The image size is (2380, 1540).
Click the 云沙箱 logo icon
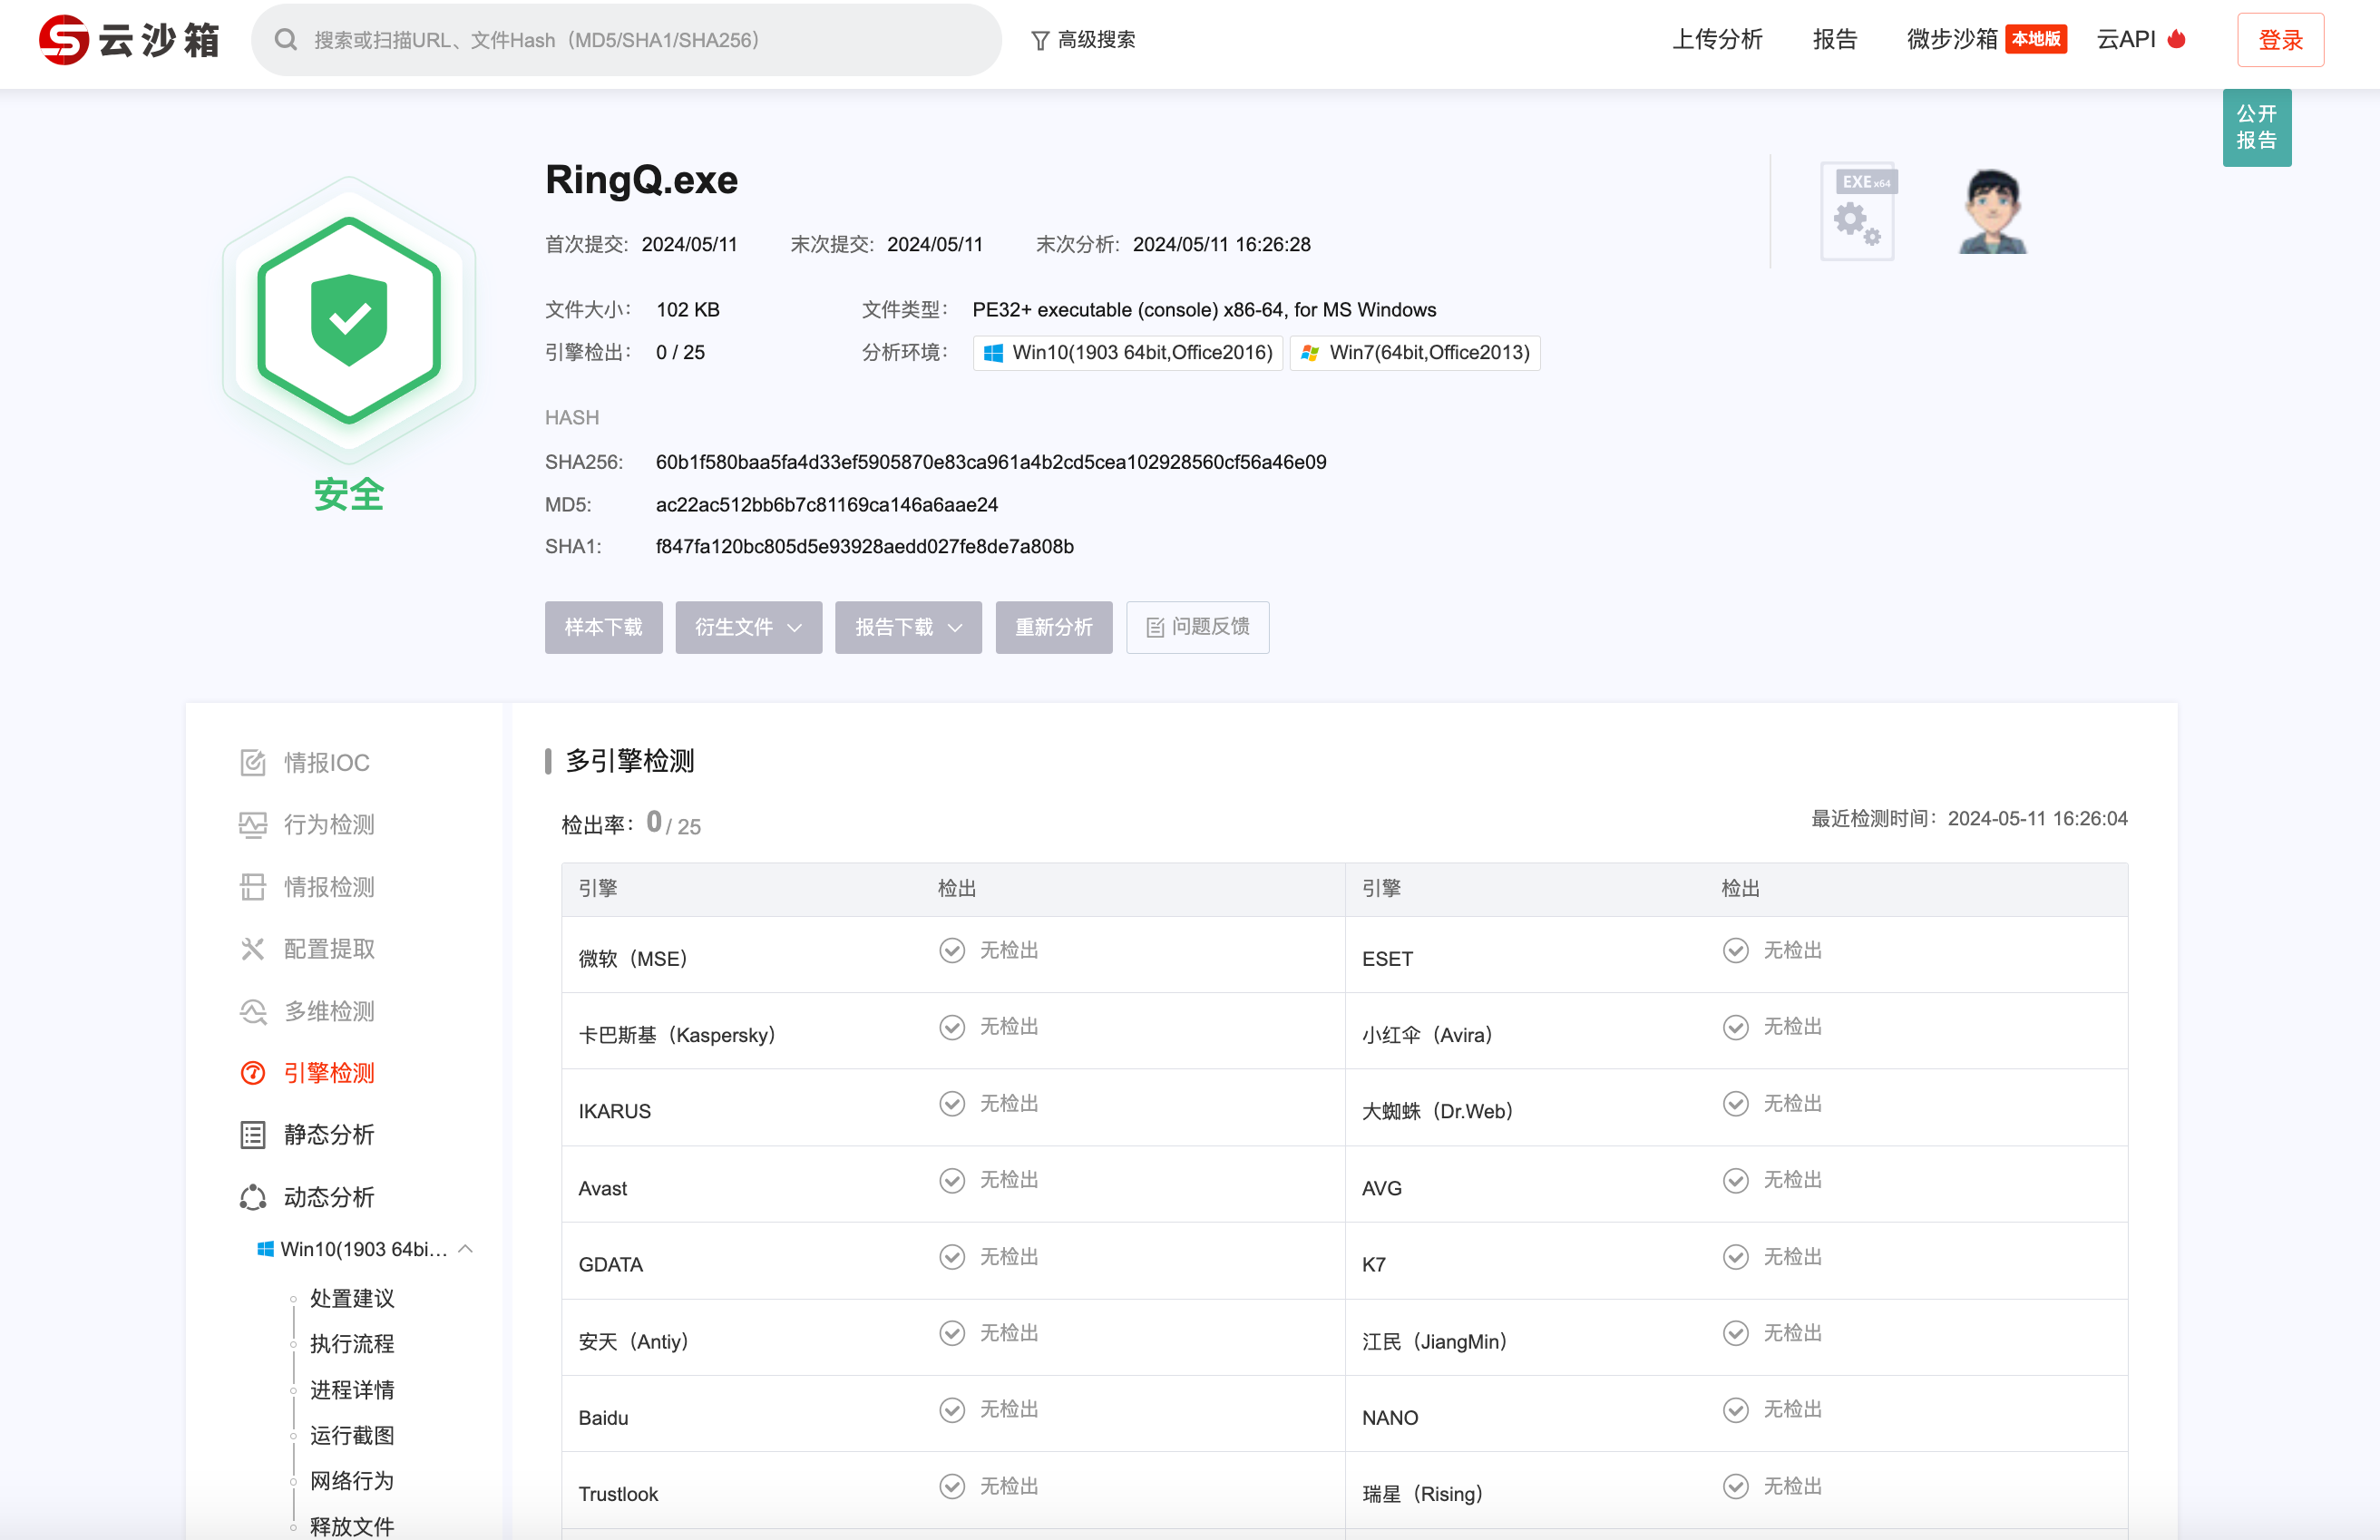coord(64,40)
